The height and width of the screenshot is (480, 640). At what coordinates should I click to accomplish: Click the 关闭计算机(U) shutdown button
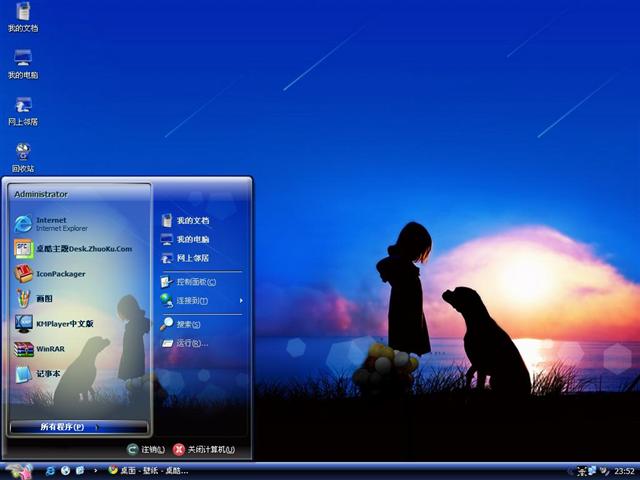pyautogui.click(x=204, y=450)
